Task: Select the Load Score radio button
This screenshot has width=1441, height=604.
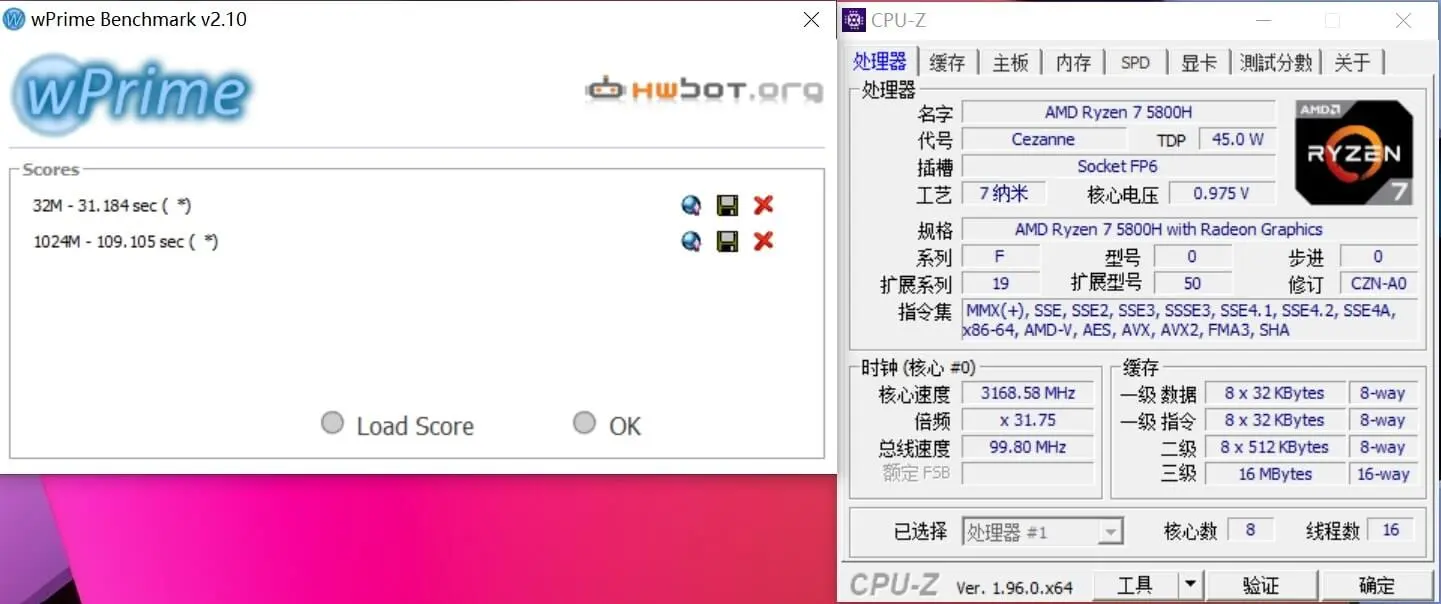Action: pyautogui.click(x=332, y=423)
